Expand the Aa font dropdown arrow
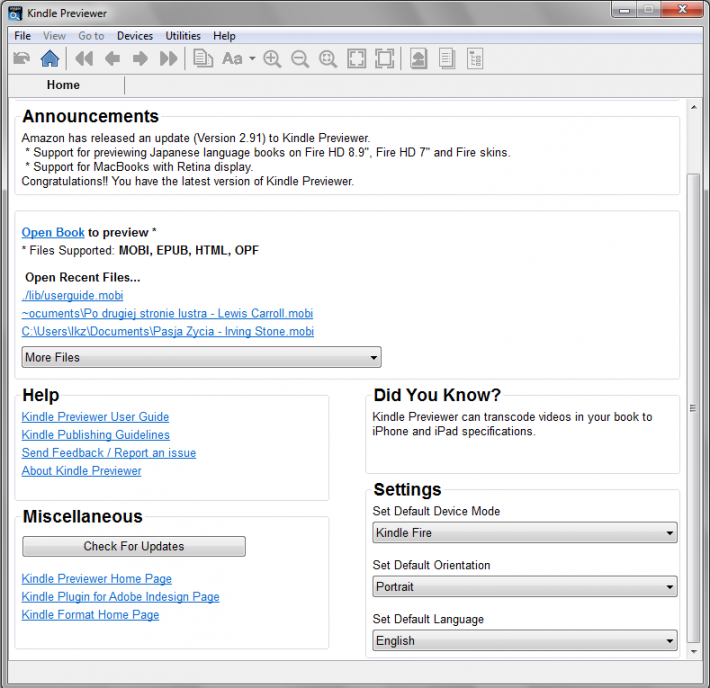This screenshot has height=688, width=710. (252, 58)
